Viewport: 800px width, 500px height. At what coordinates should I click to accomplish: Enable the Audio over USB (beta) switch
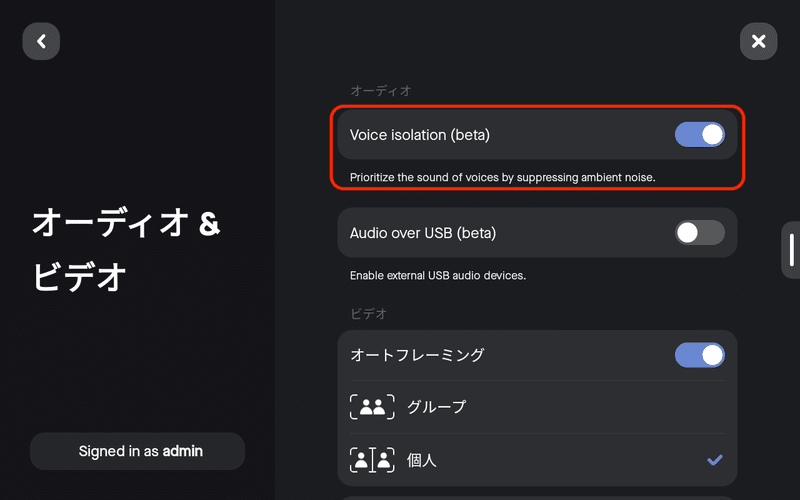699,233
